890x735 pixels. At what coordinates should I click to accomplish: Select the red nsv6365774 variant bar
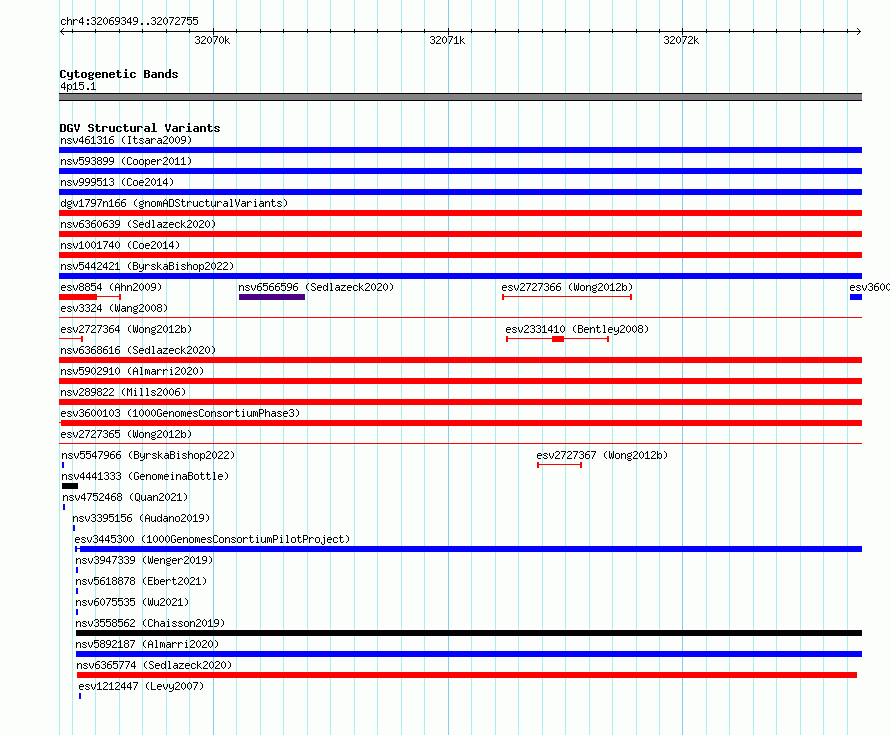(467, 675)
